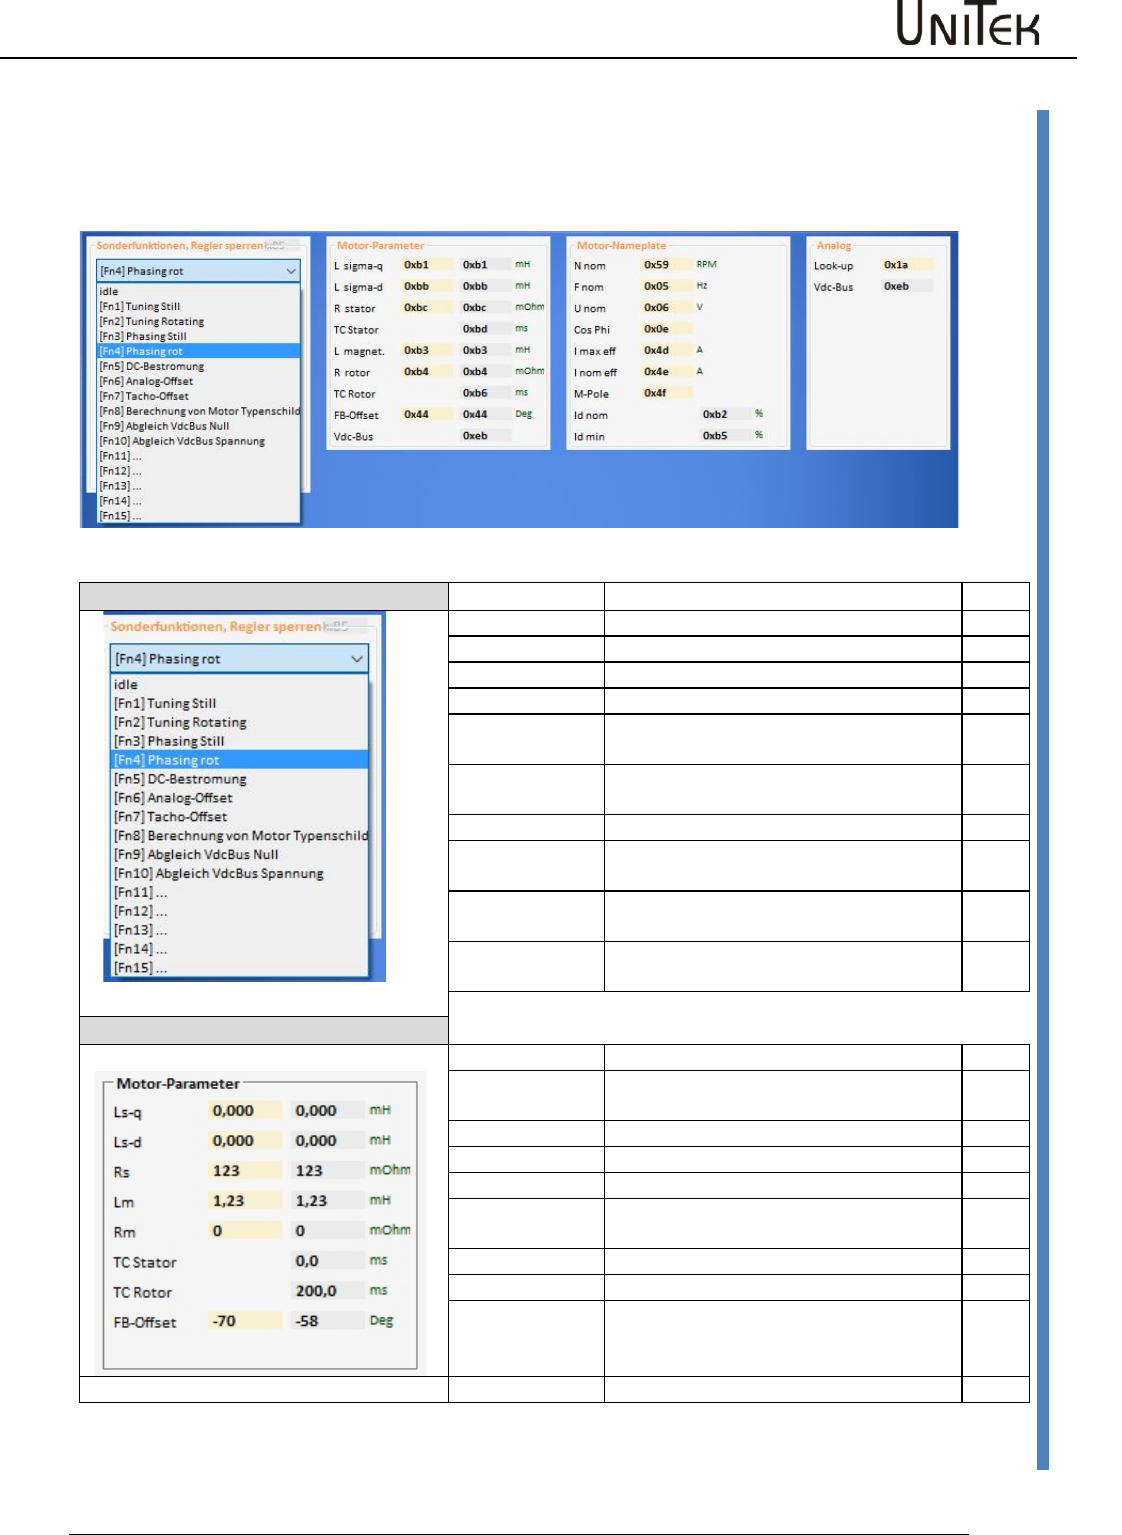Click the TC Stator value 0xbd
1122x1535 pixels.
(x=486, y=329)
